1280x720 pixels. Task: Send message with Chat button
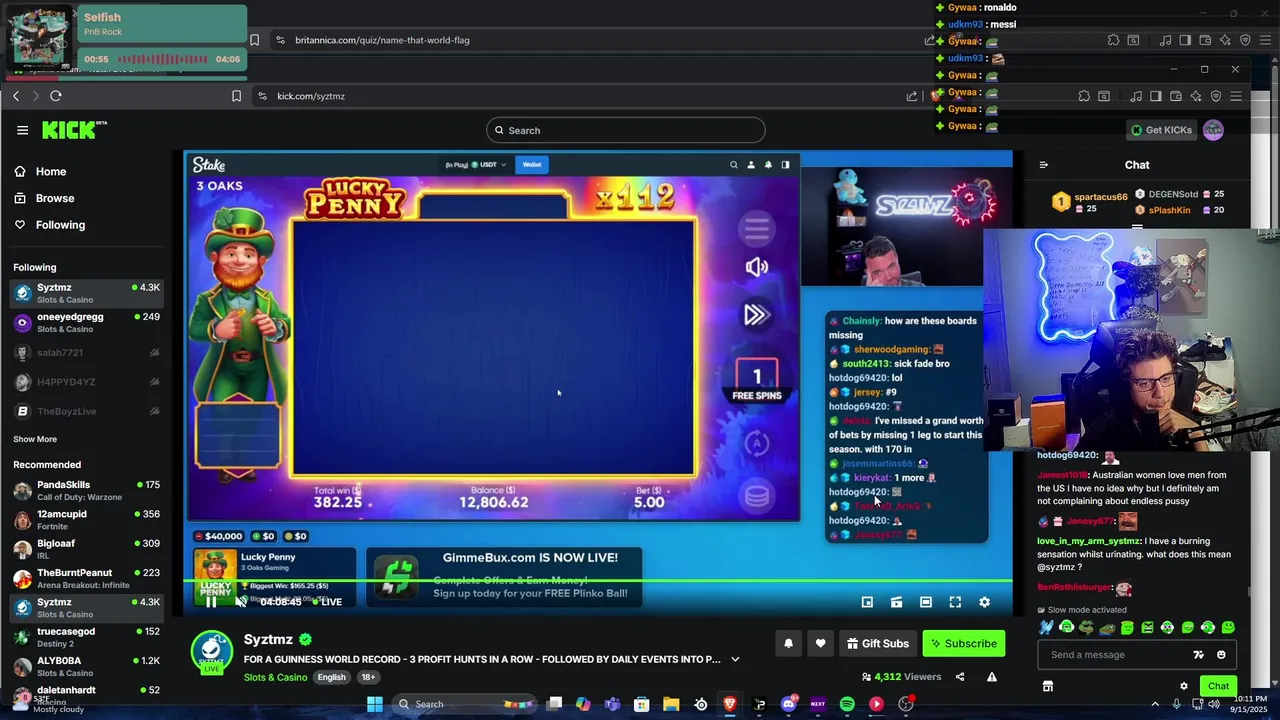point(1218,686)
